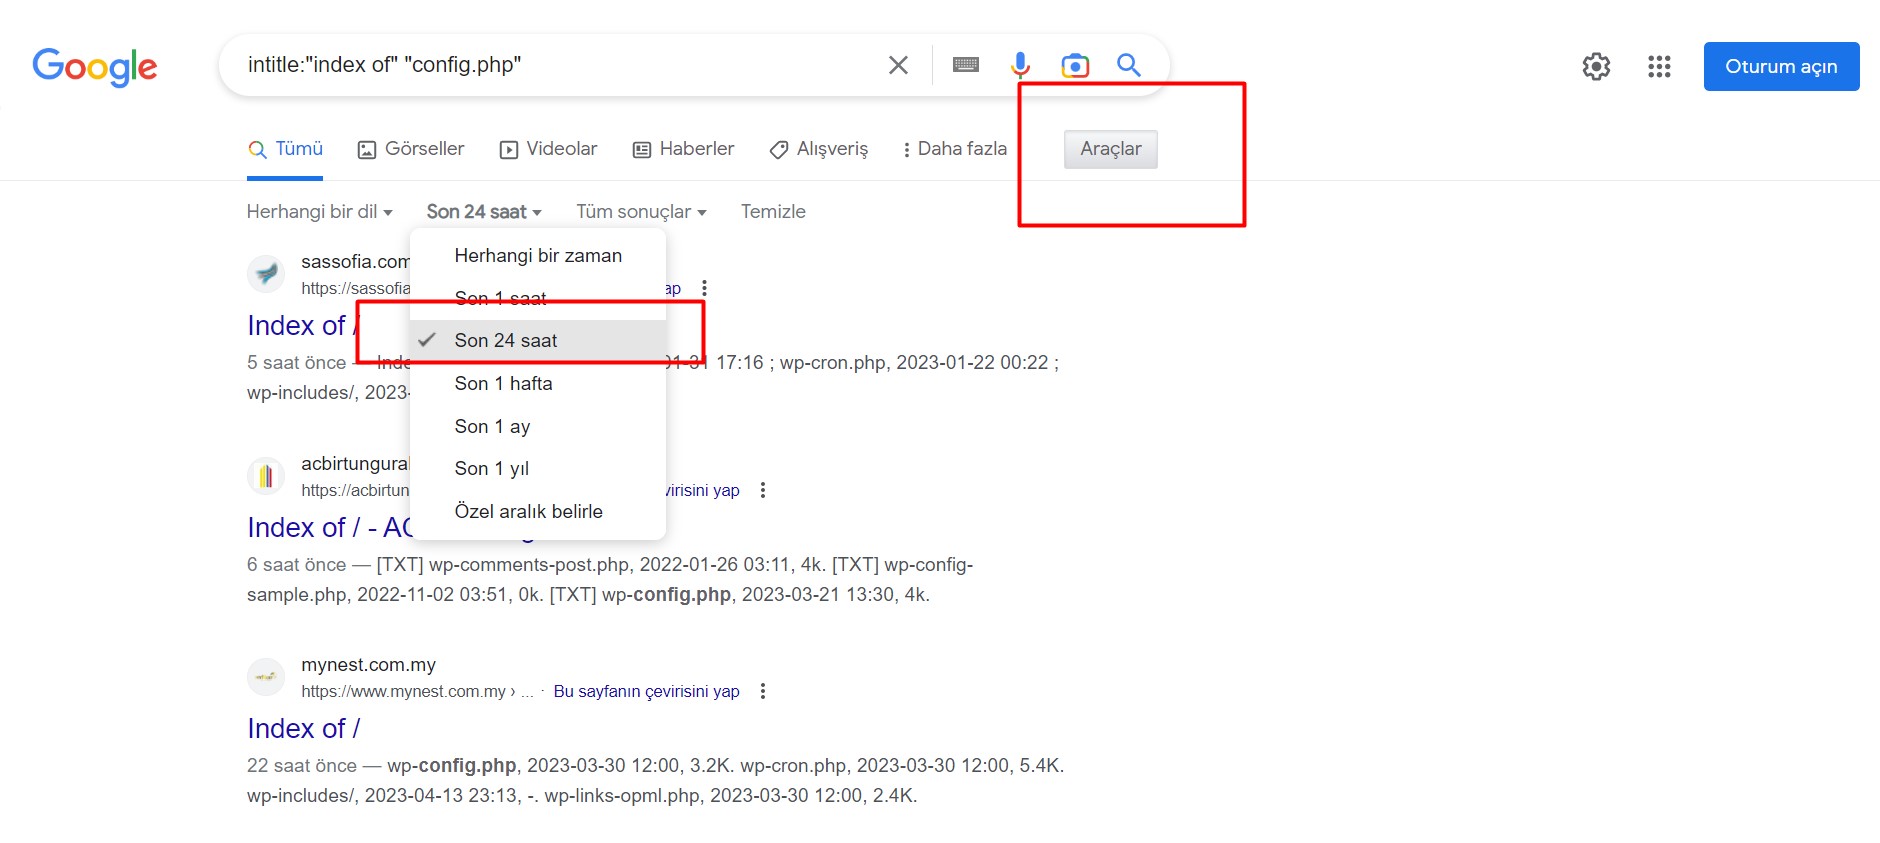Open the on-screen keyboard icon
The image size is (1880, 843).
[x=966, y=65]
